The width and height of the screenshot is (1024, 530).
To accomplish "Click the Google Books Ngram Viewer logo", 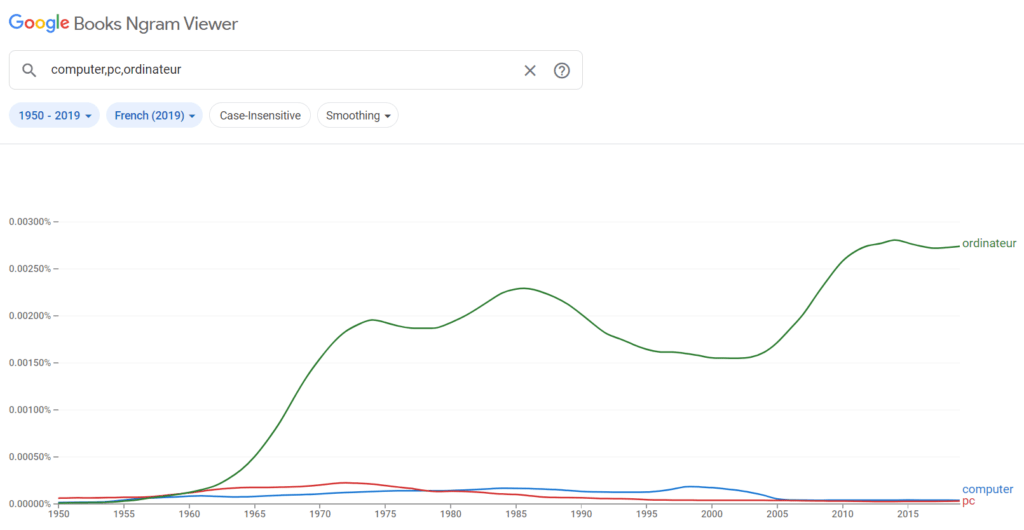I will click(x=123, y=23).
